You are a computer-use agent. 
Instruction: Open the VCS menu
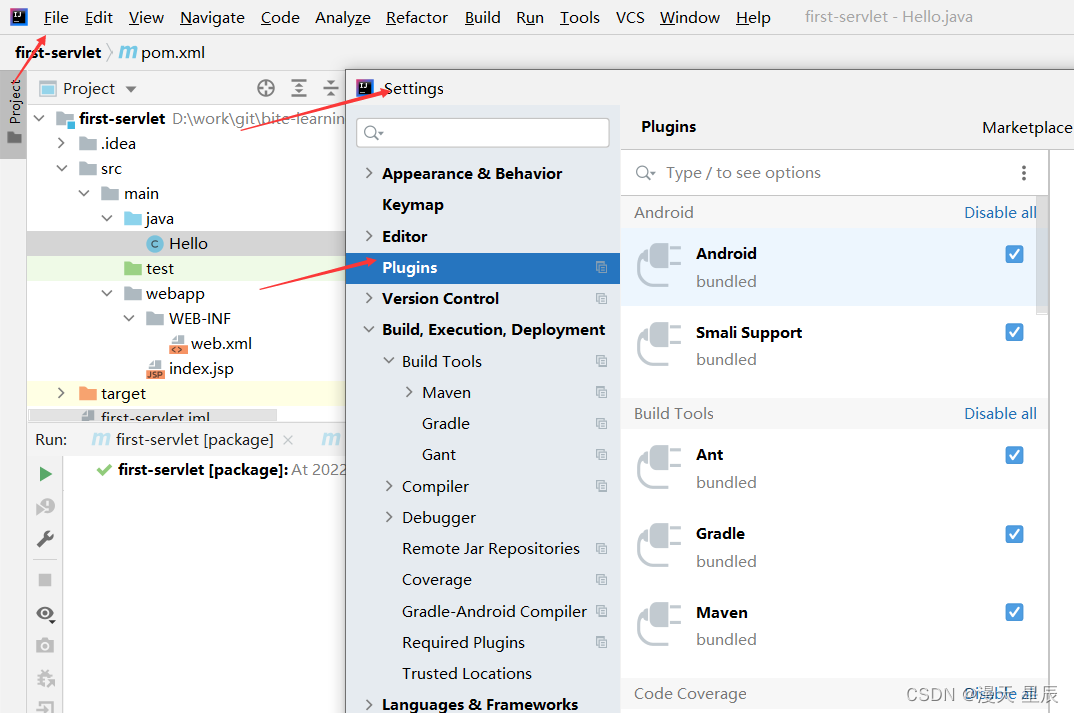[629, 17]
